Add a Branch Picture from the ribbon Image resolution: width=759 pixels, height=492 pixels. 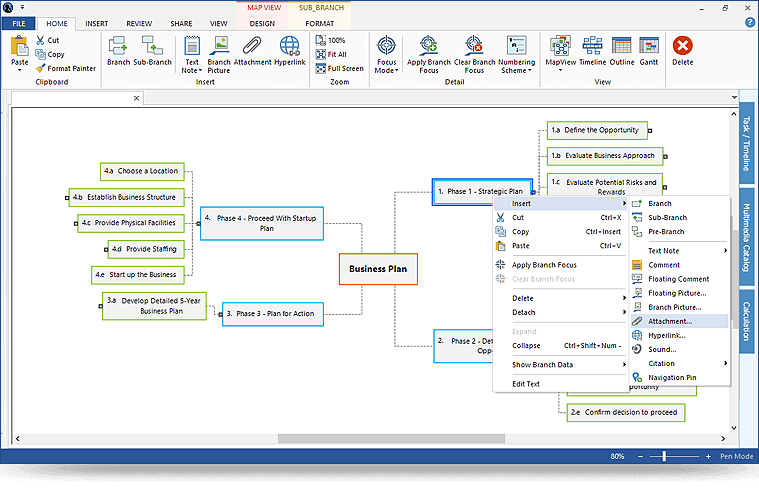pyautogui.click(x=219, y=55)
